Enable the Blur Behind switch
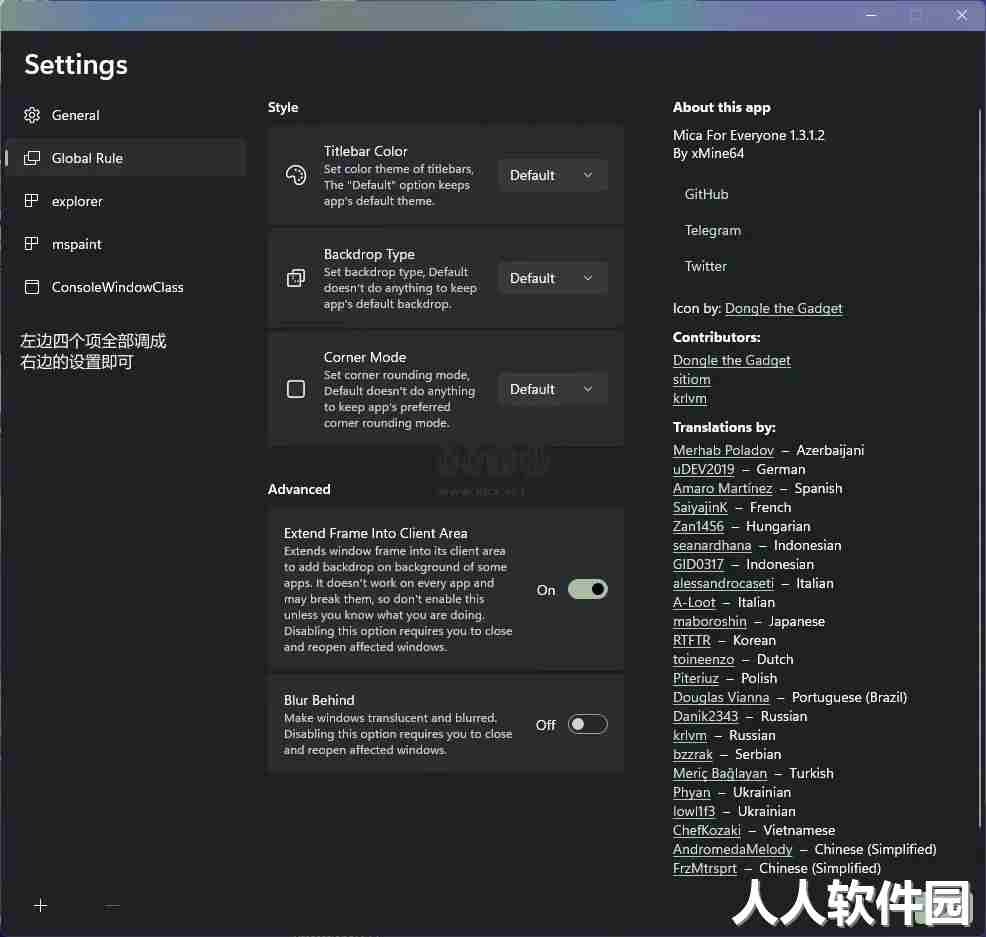 point(587,724)
